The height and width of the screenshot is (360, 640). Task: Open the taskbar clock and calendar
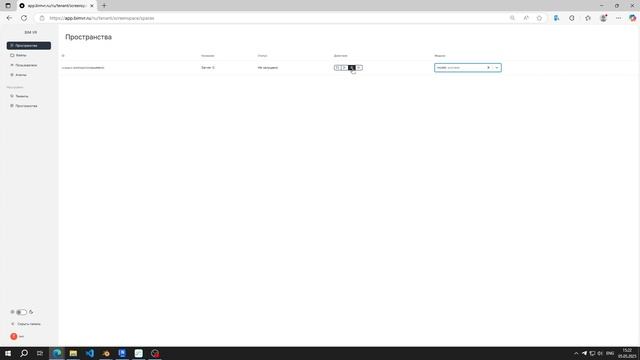[627, 353]
